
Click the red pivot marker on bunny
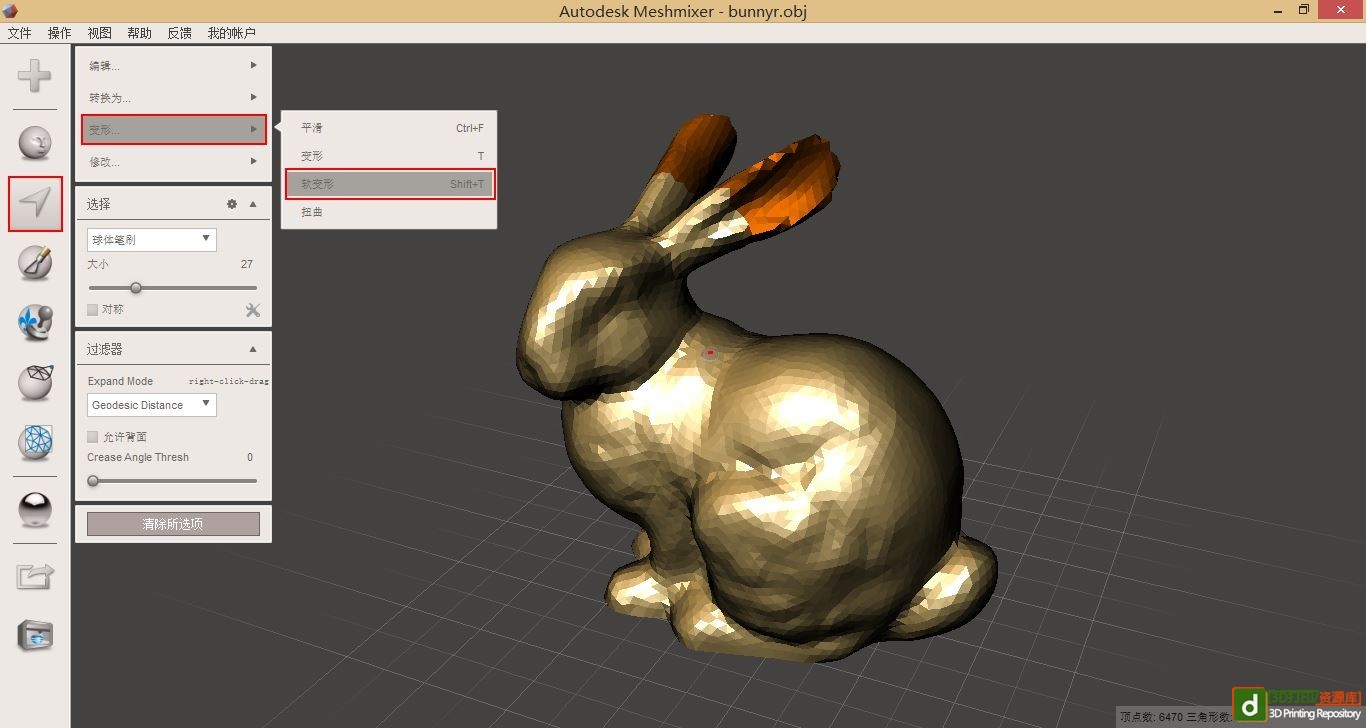coord(710,353)
